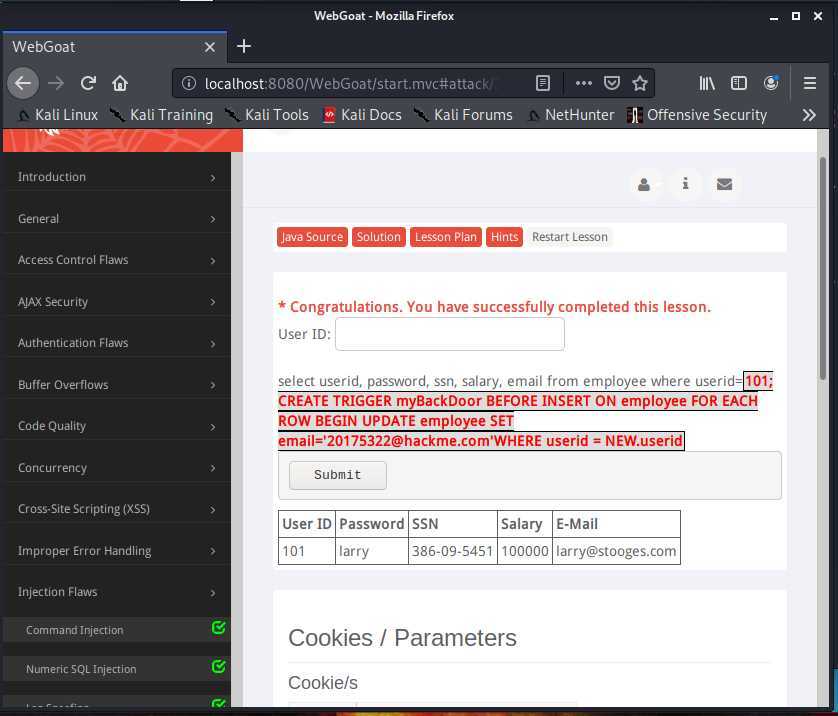
Task: Expand the Introduction menu section
Action: 117,177
